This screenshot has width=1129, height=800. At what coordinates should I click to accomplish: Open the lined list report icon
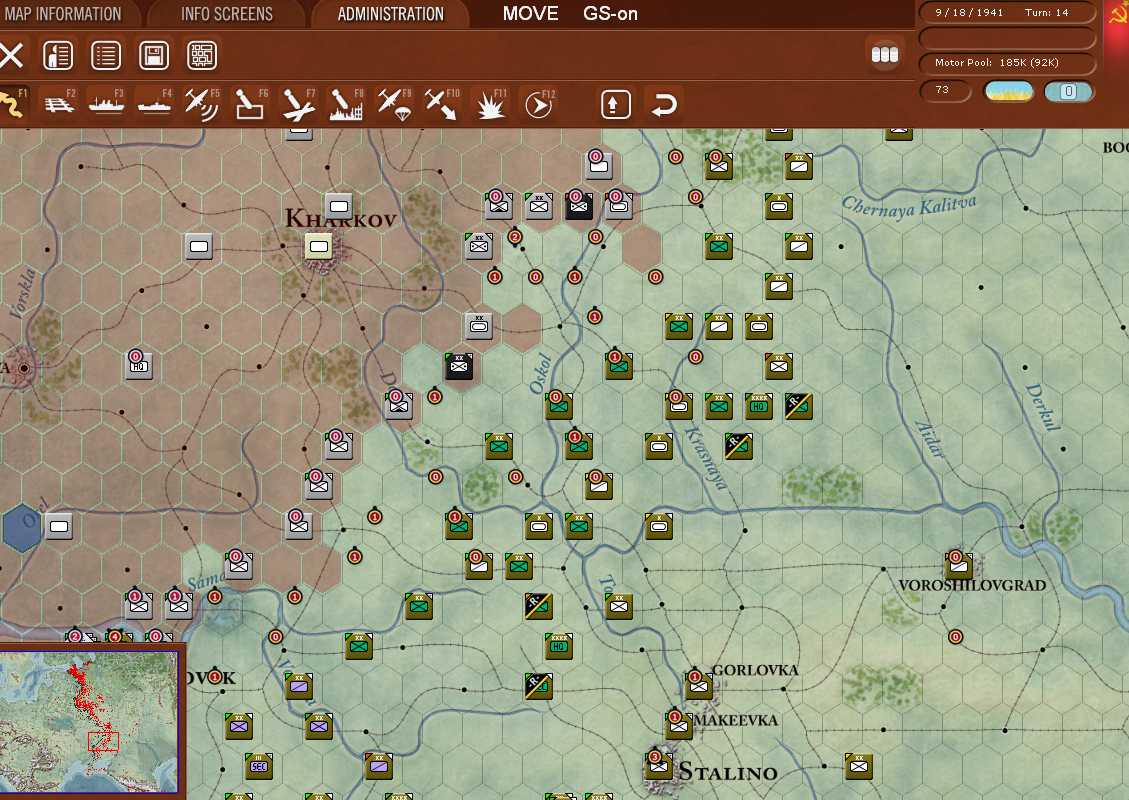(106, 55)
